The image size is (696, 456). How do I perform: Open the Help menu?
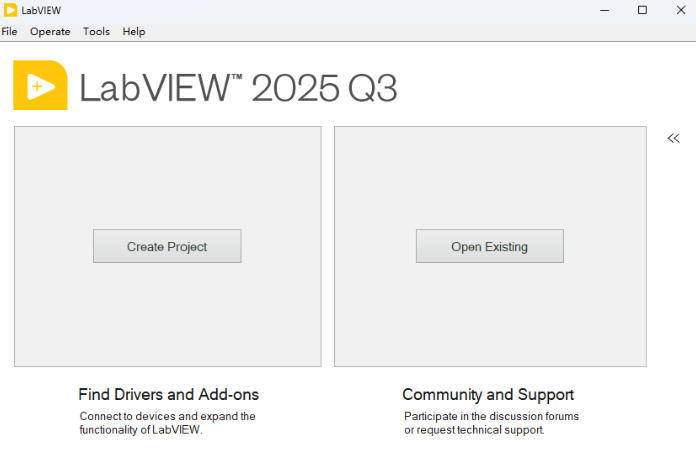134,31
